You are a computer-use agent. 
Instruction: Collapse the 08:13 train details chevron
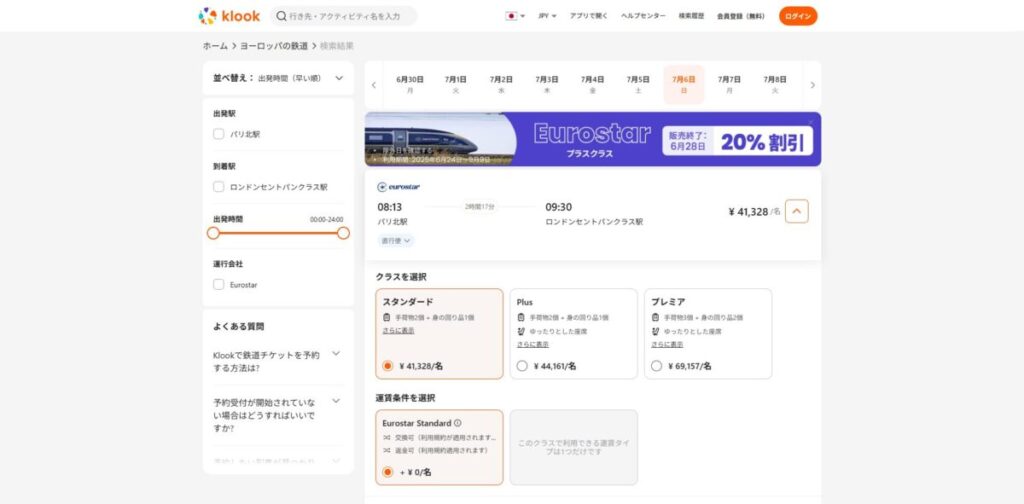click(797, 211)
